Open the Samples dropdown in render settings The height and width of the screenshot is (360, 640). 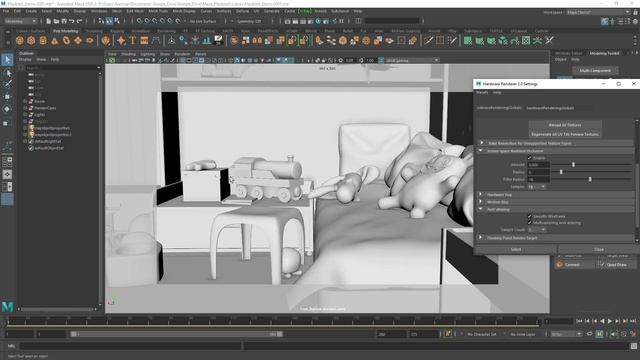[537, 187]
